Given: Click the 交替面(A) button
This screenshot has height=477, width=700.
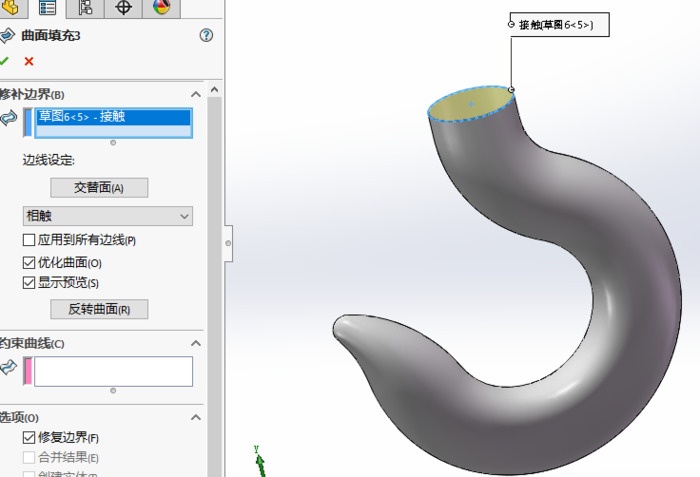Looking at the screenshot, I should 99,188.
